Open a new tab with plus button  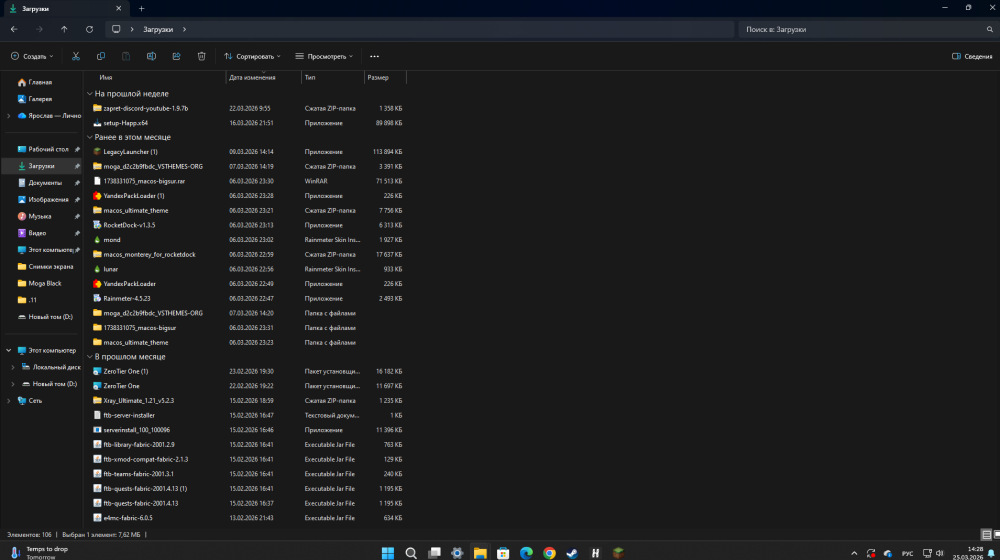142,9
